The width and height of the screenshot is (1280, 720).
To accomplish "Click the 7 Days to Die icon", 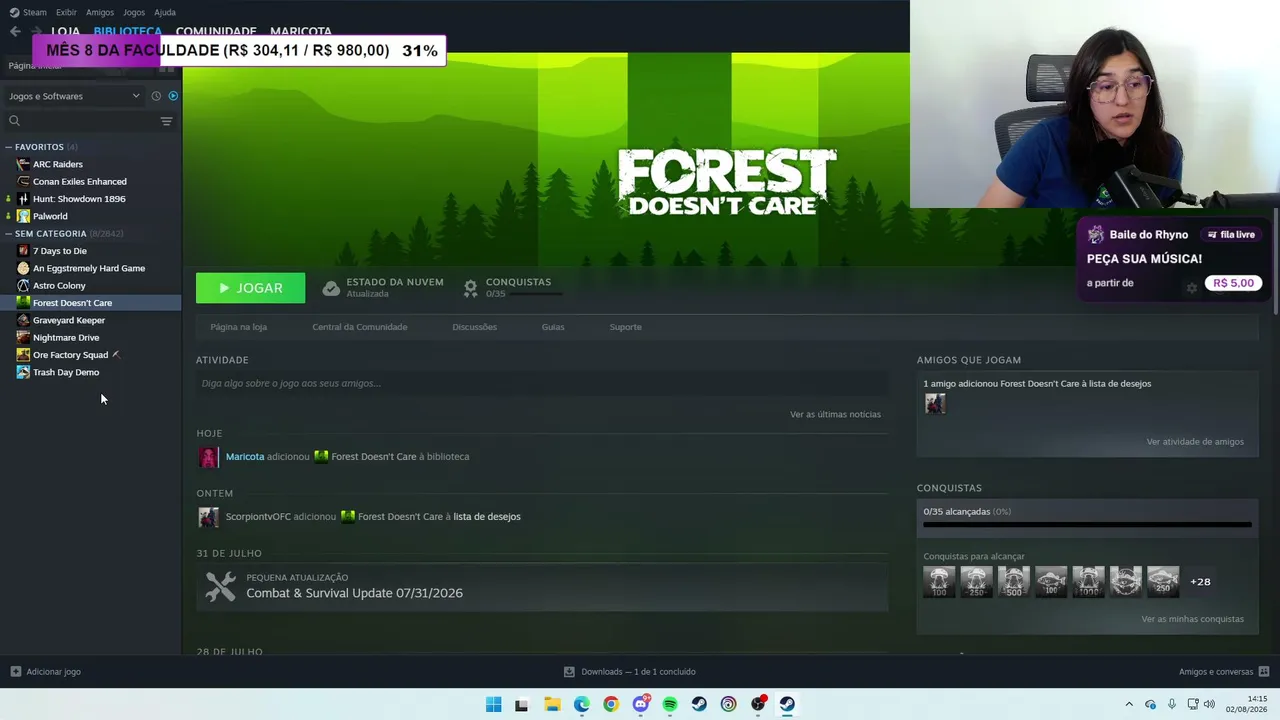I will [x=23, y=251].
